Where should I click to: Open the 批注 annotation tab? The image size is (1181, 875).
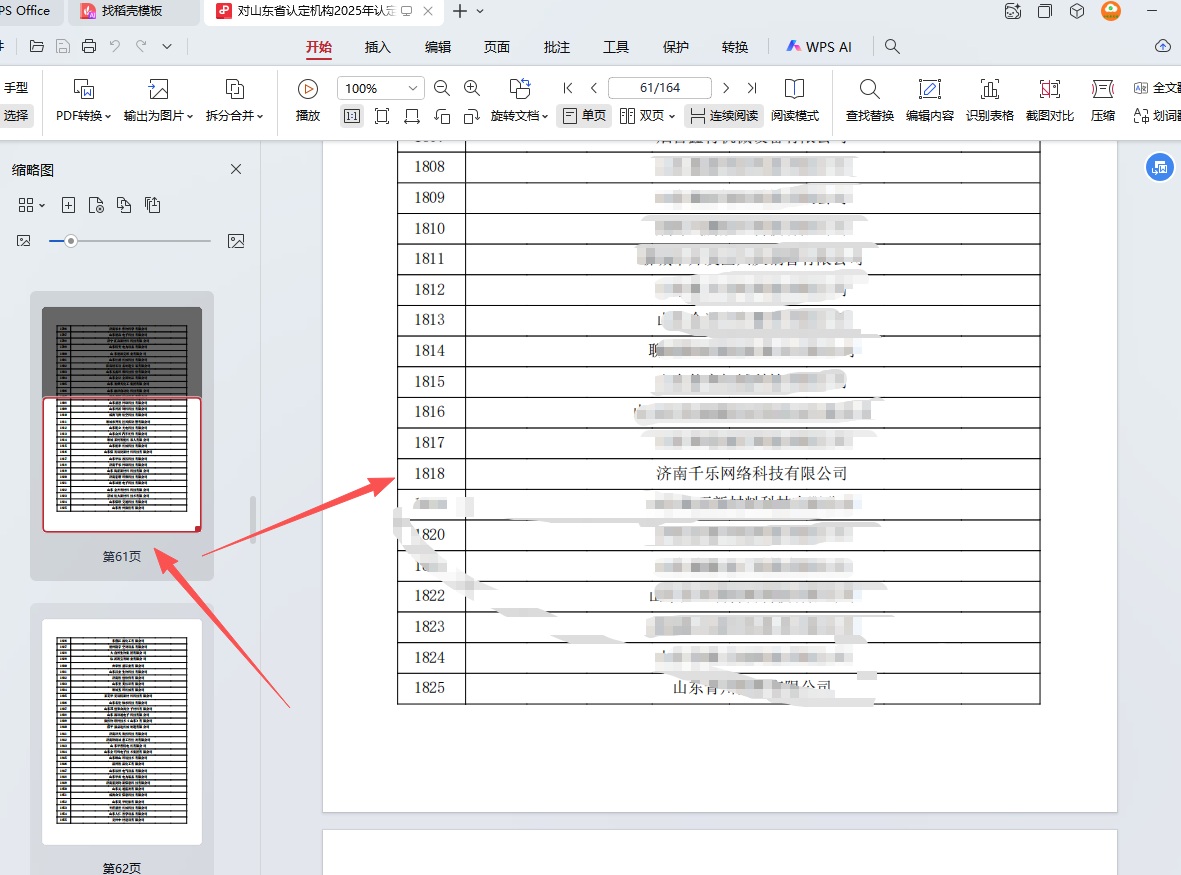556,47
